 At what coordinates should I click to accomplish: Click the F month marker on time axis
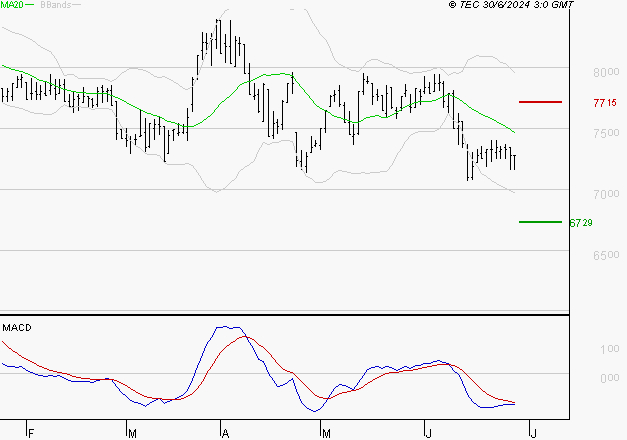(x=31, y=433)
